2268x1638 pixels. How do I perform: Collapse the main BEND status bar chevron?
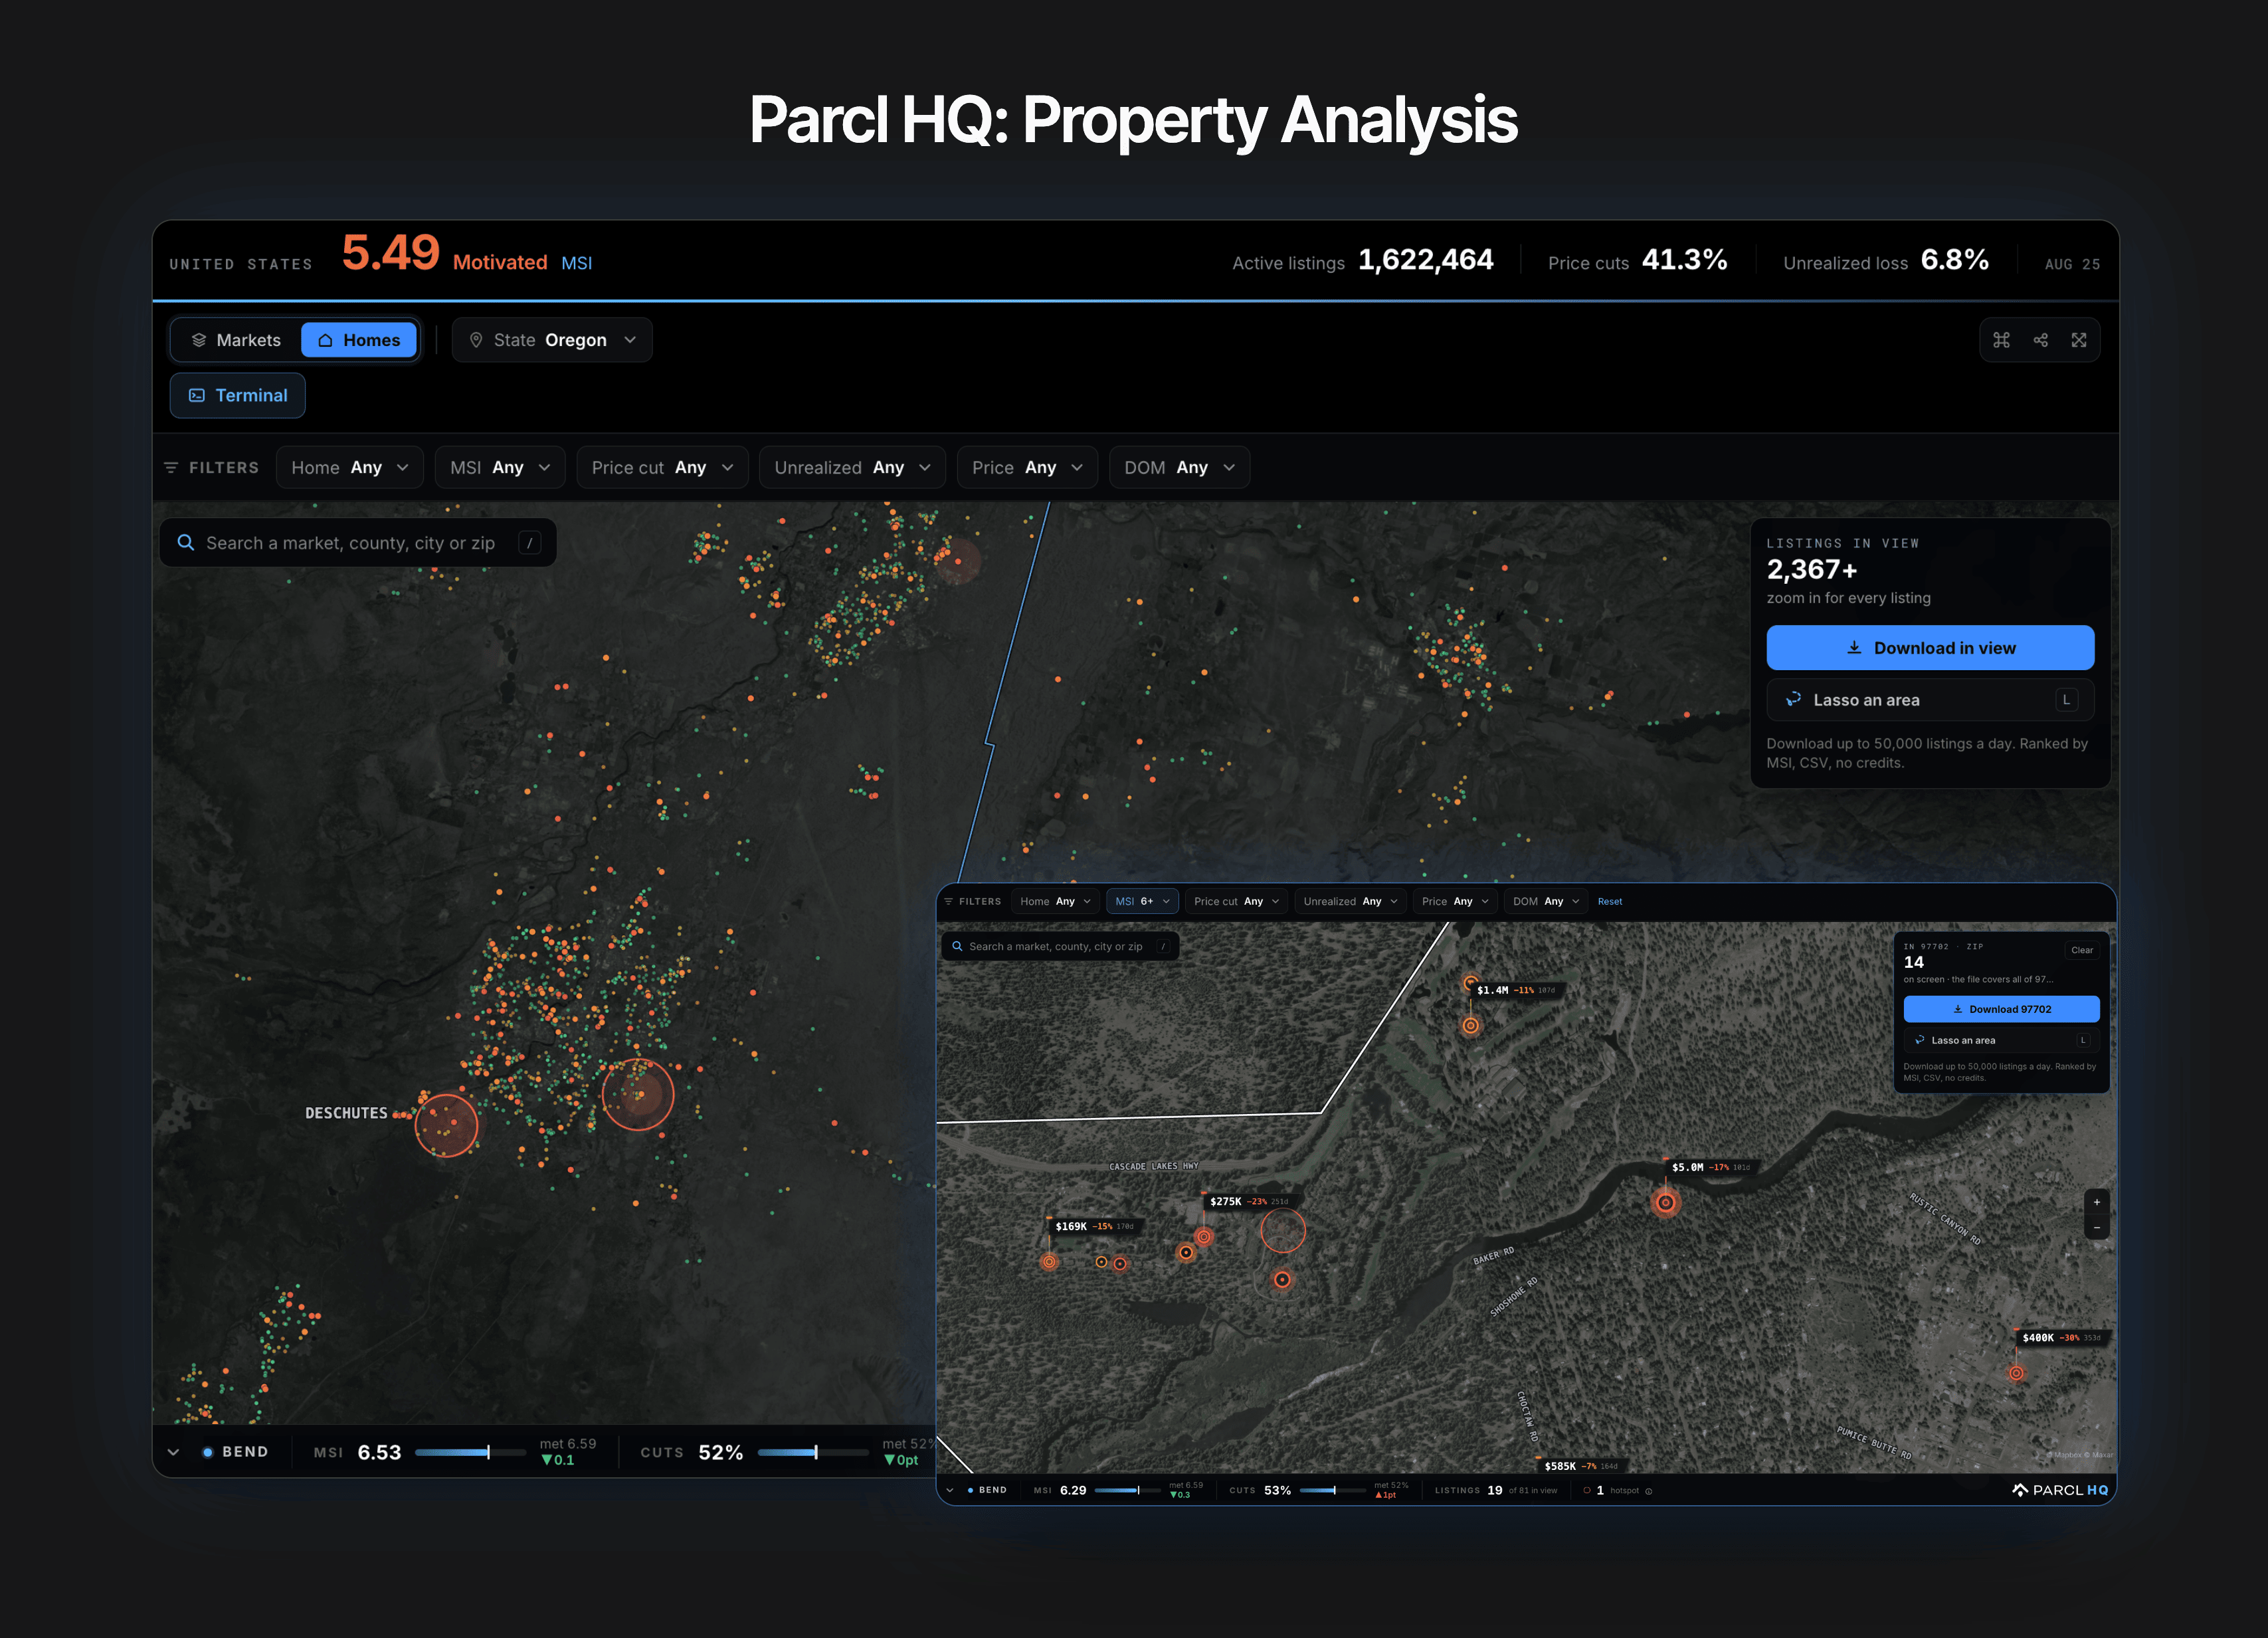(173, 1452)
